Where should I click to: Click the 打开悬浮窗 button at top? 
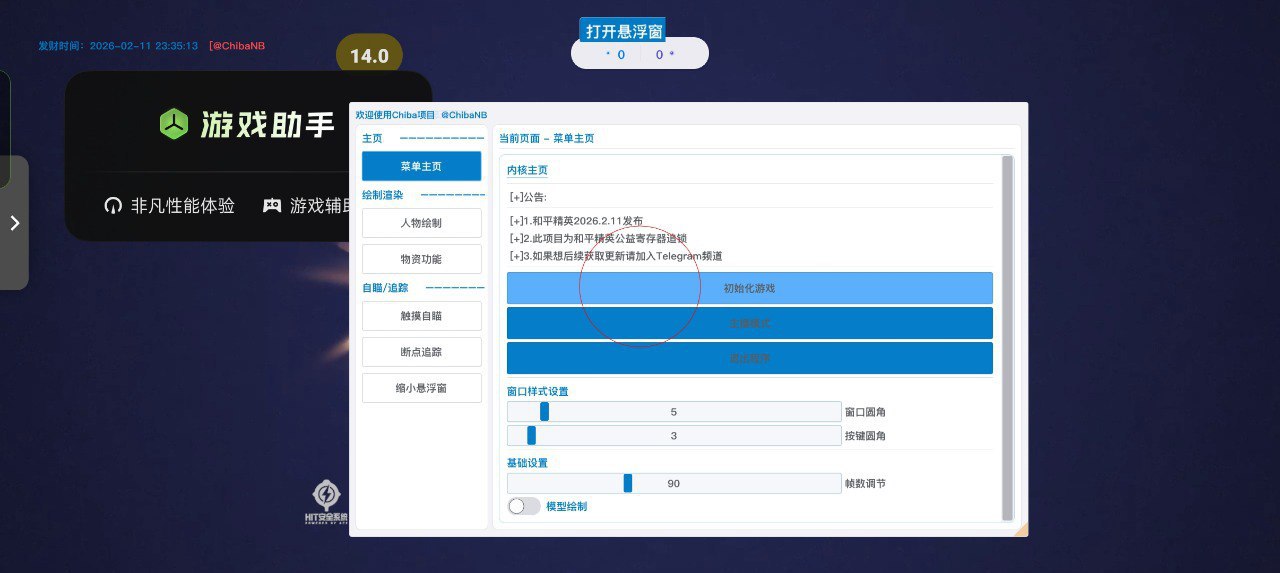pos(623,31)
